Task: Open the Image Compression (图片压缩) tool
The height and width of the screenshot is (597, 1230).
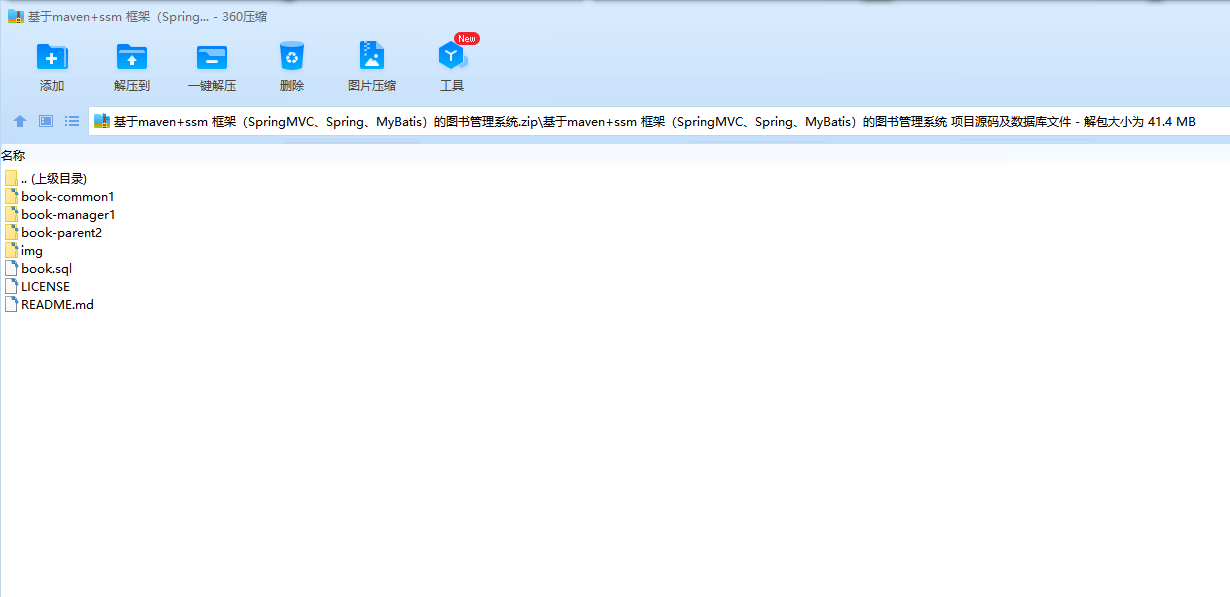Action: [x=372, y=56]
